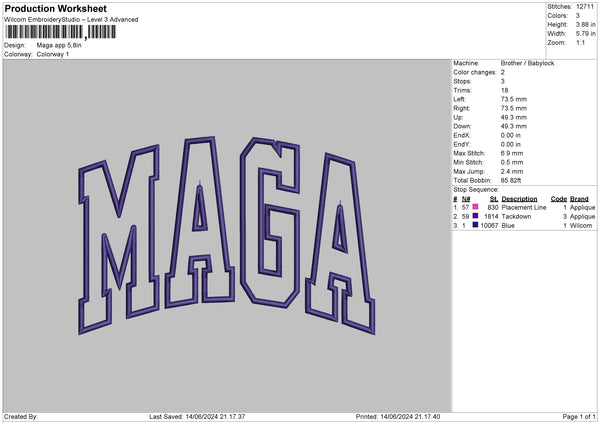Click the 'N#' column header

click(466, 199)
